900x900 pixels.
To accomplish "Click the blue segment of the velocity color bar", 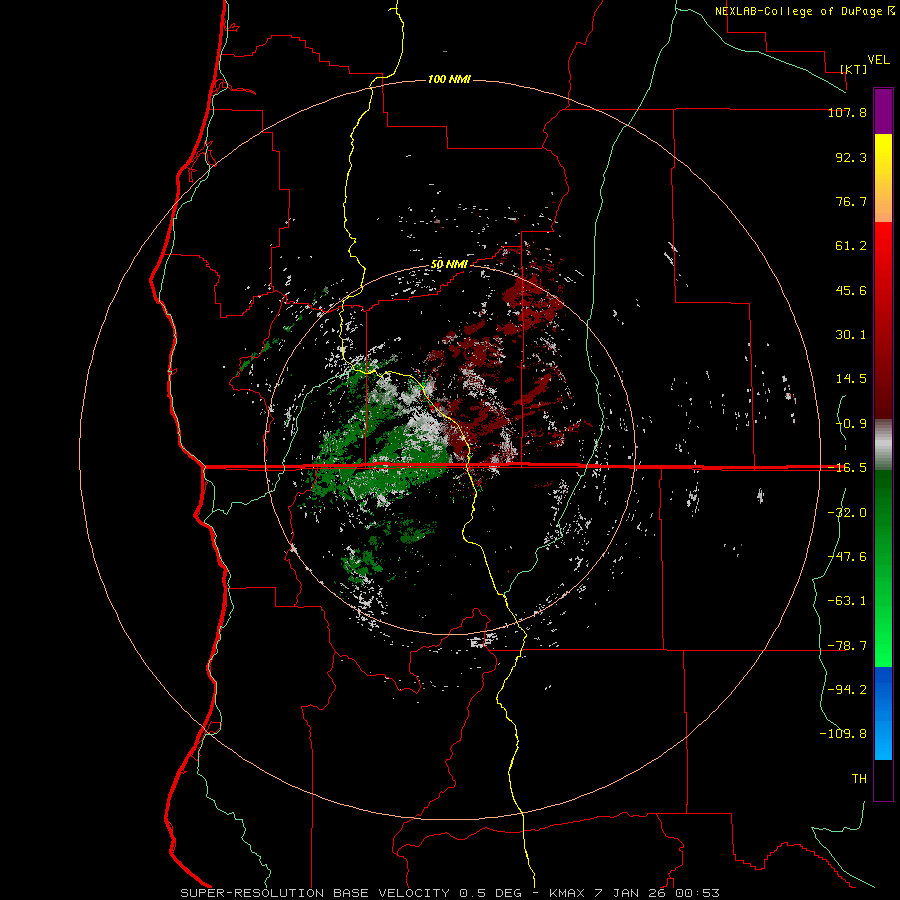I will (883, 713).
